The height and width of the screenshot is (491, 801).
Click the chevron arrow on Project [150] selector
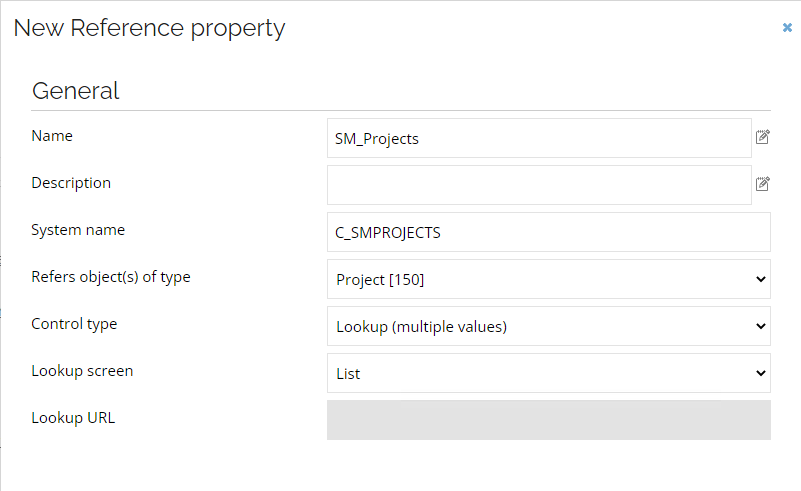pyautogui.click(x=761, y=279)
